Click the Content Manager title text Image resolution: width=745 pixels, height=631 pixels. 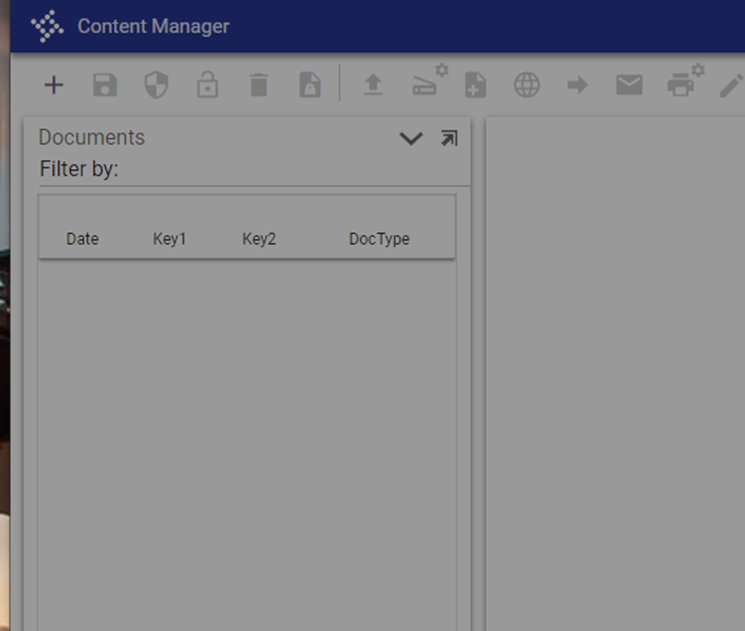click(153, 26)
